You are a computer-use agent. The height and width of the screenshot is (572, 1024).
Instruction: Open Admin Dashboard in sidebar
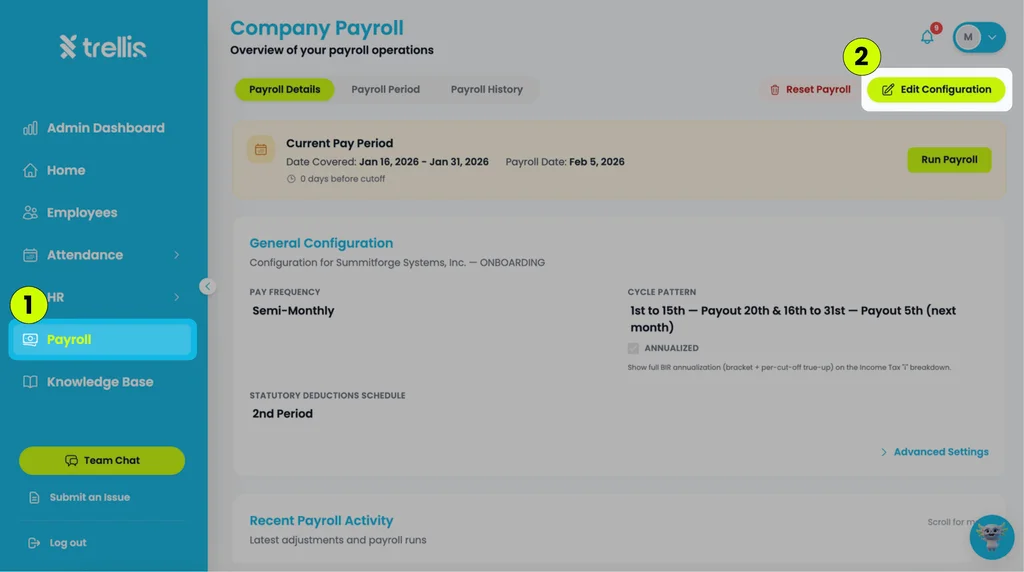(93, 128)
